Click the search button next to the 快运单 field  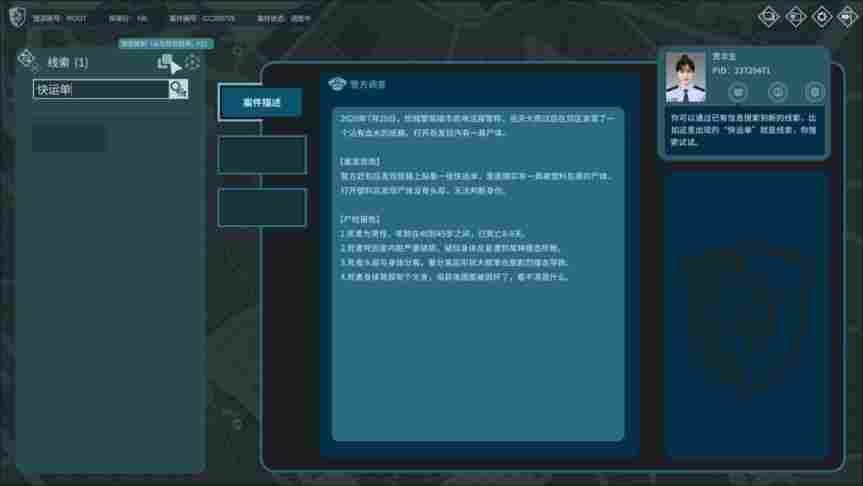click(178, 89)
